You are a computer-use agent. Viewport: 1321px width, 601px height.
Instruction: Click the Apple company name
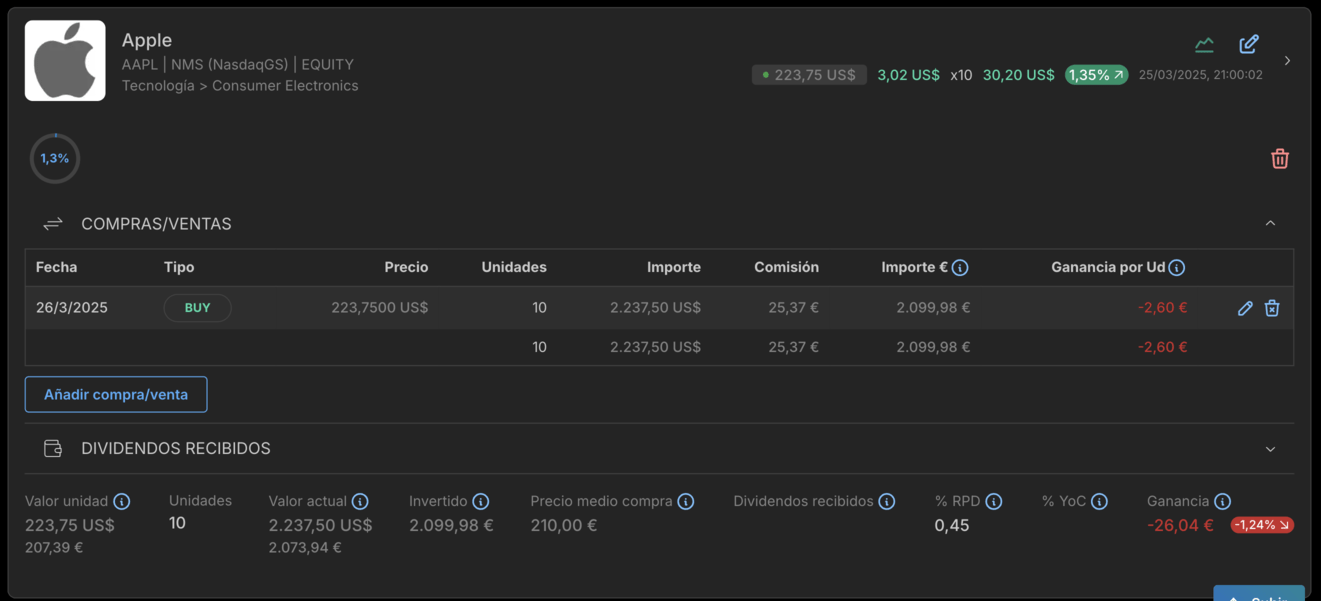coord(147,40)
